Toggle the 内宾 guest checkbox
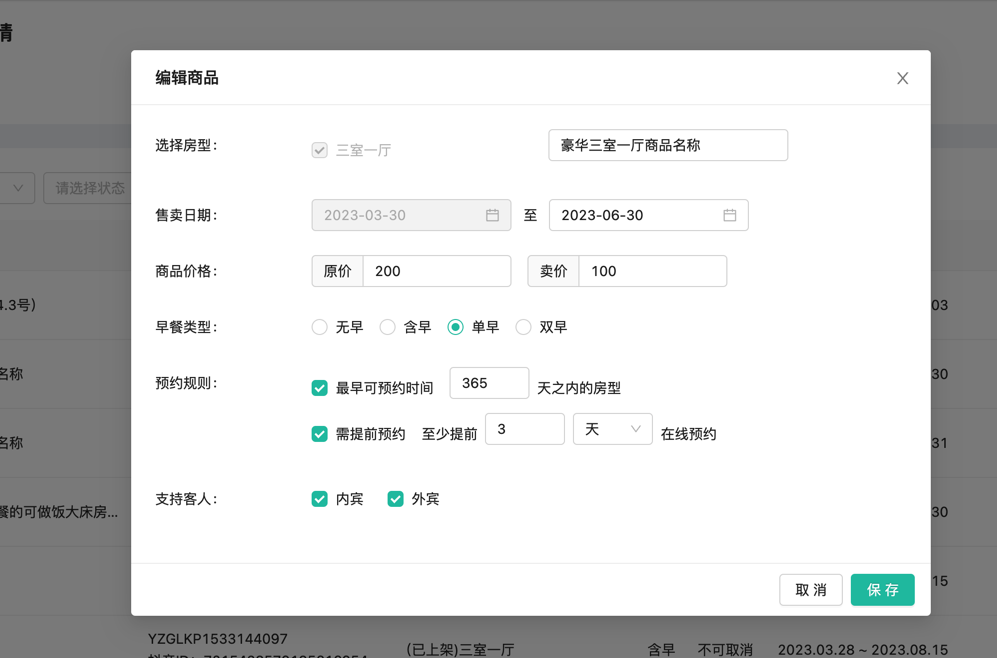The width and height of the screenshot is (997, 658). point(319,499)
